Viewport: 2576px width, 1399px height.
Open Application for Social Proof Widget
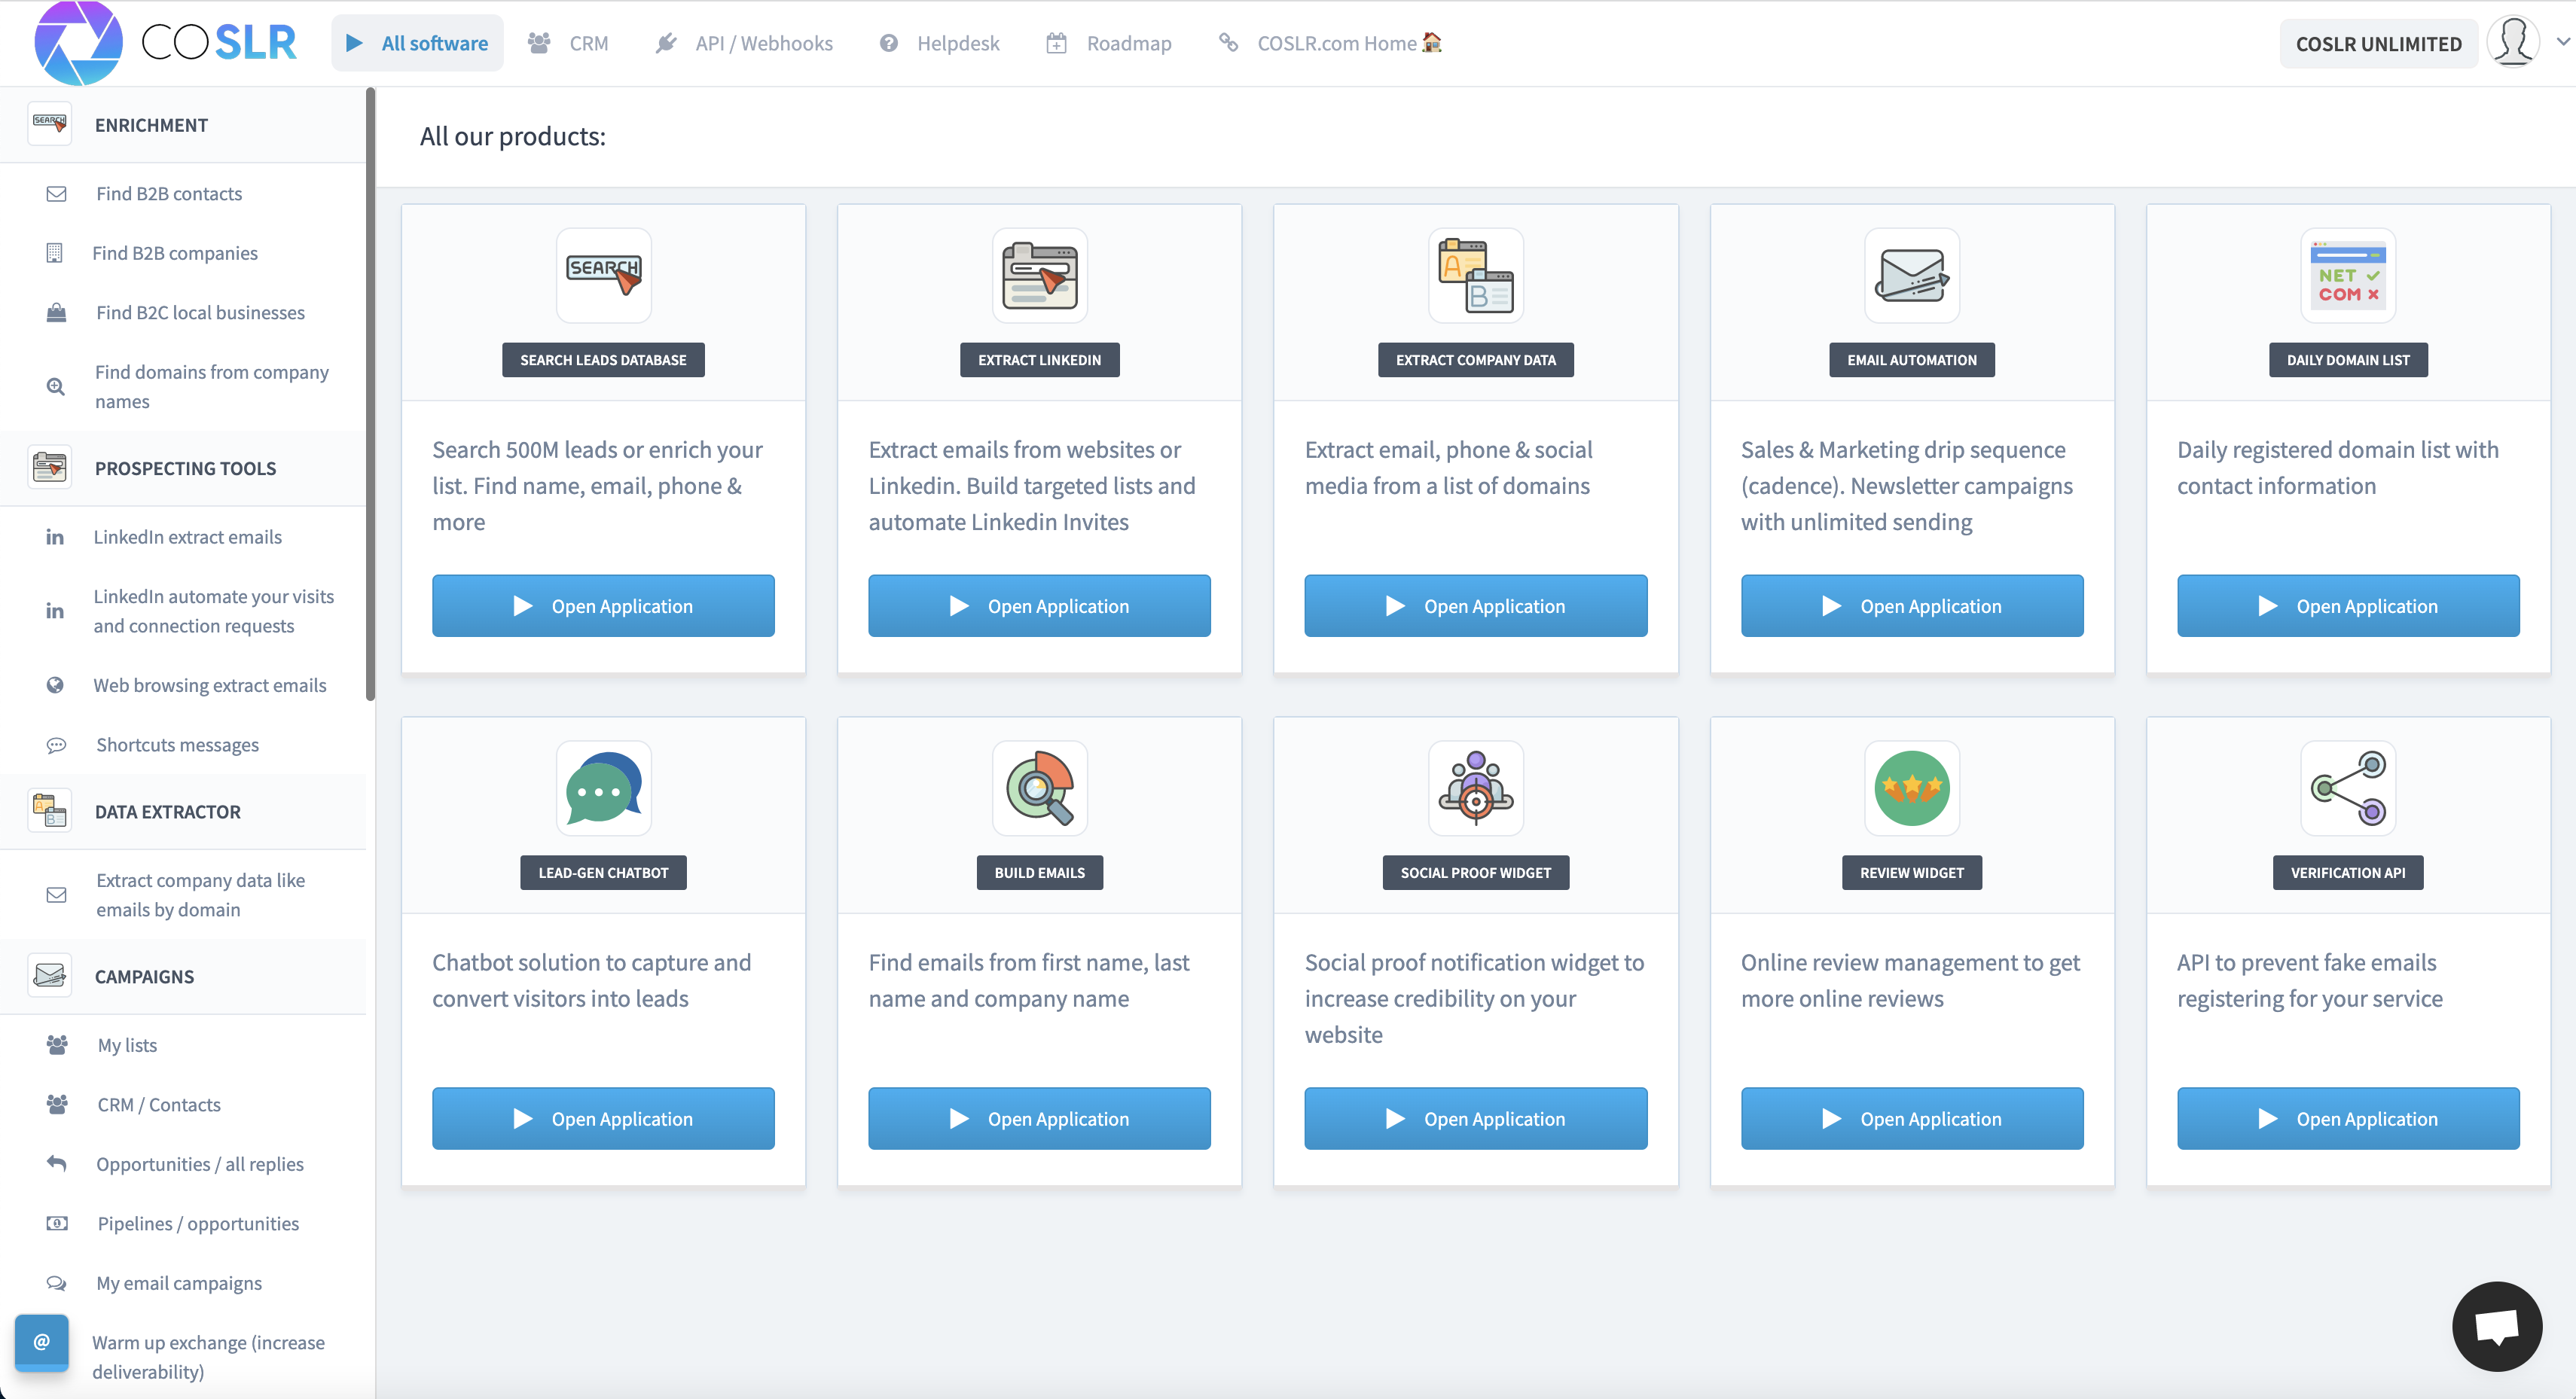tap(1475, 1118)
